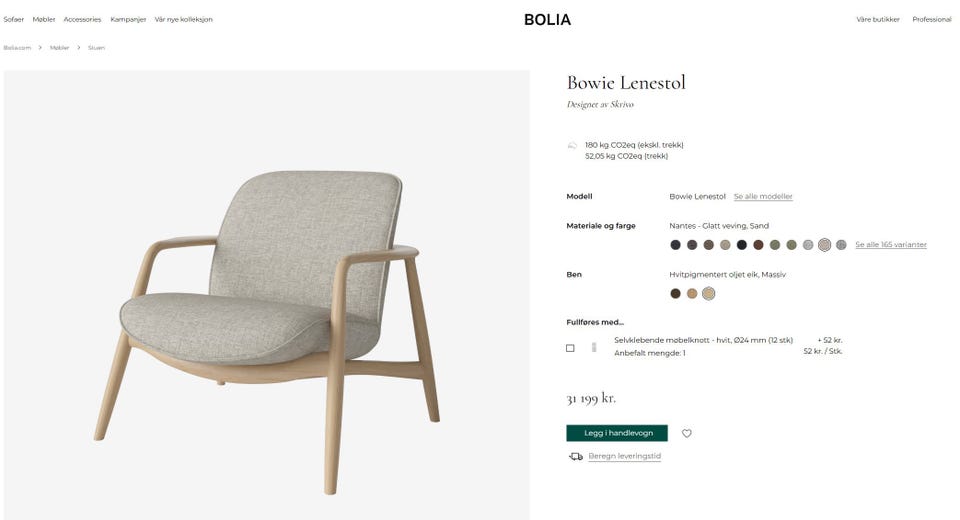Tick the Selvklebende møbelknott checkbox

(x=570, y=348)
